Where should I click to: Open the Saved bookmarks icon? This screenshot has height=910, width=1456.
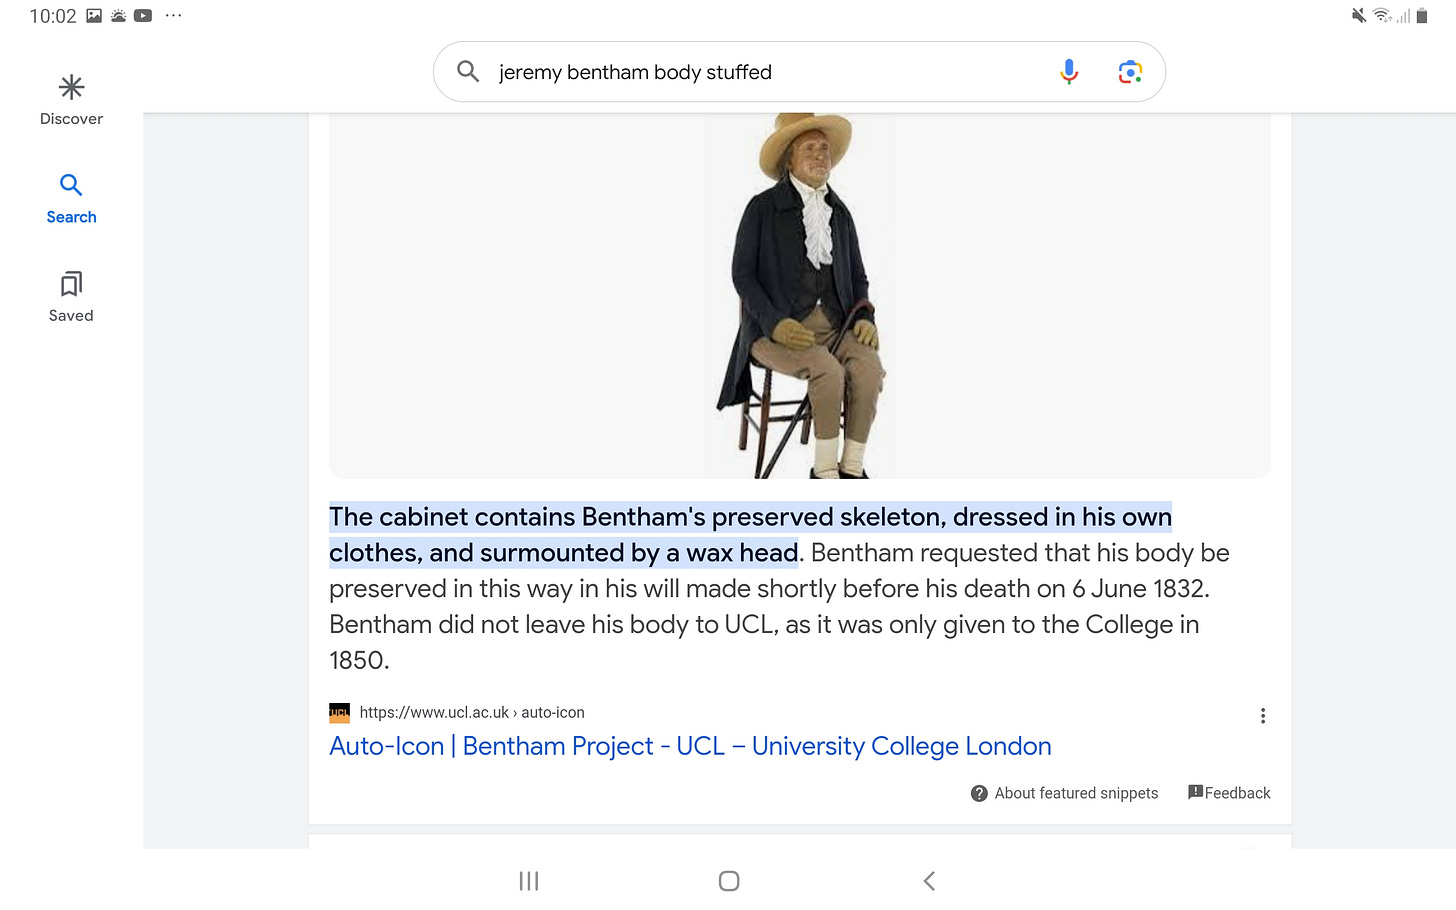[71, 284]
